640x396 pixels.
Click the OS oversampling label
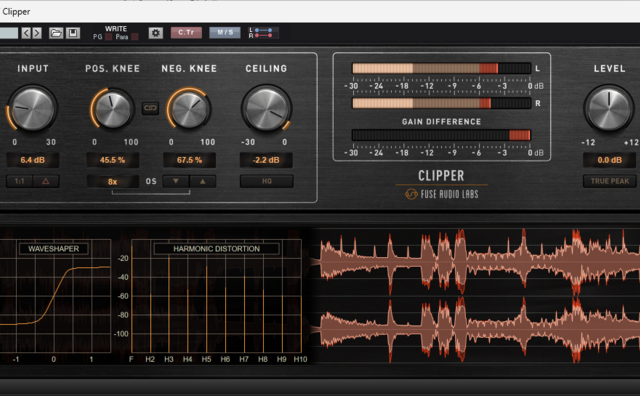pyautogui.click(x=151, y=181)
